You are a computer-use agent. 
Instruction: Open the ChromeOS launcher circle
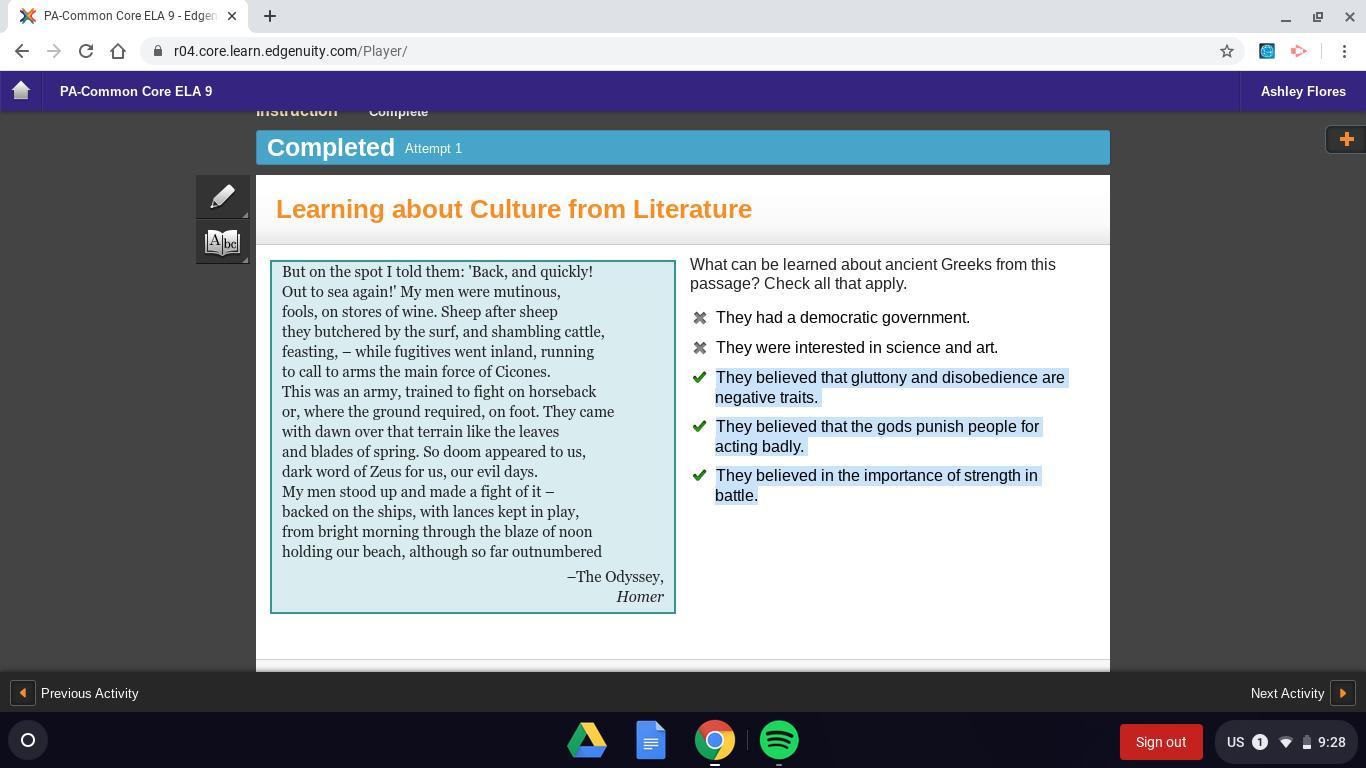(x=28, y=741)
